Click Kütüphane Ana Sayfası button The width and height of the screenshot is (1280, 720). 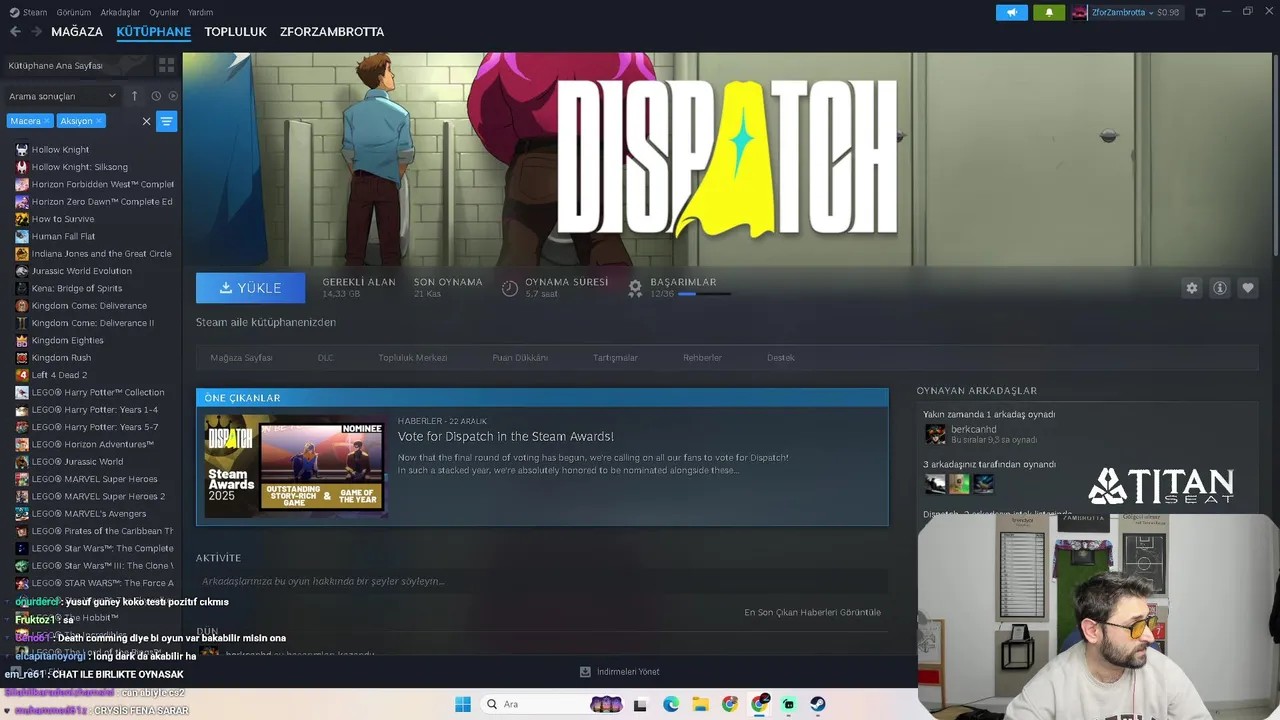coord(78,65)
